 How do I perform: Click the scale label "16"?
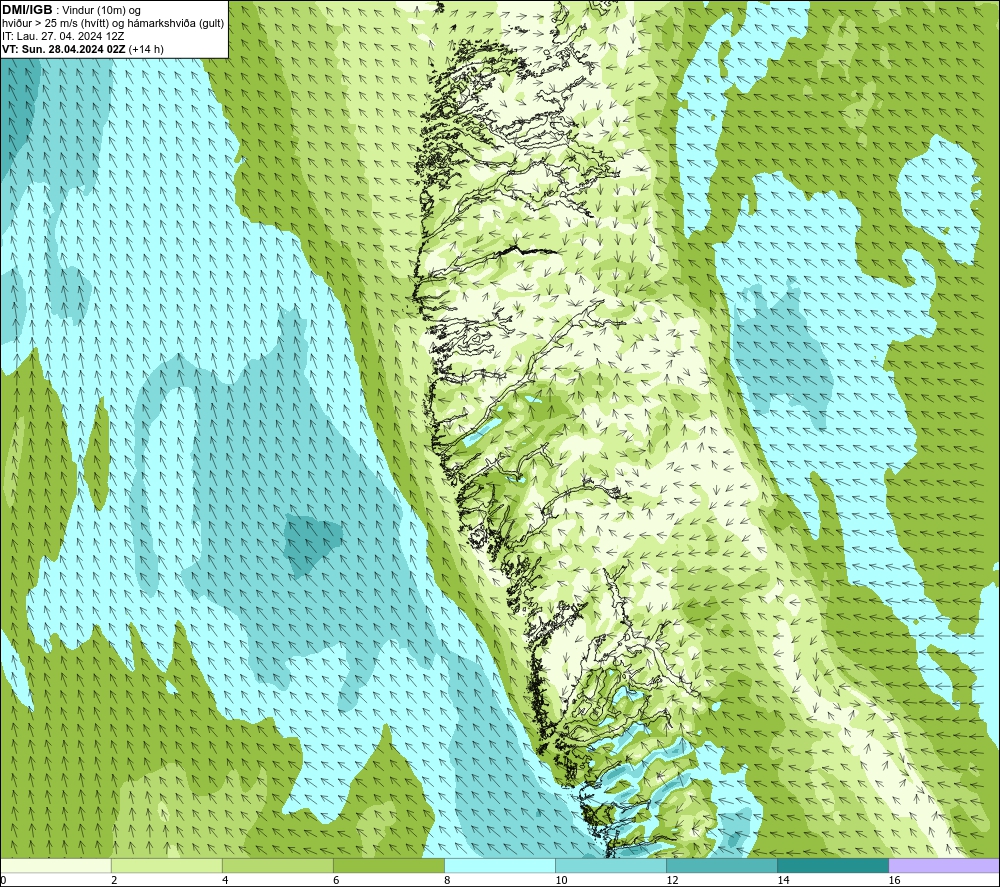pyautogui.click(x=895, y=881)
